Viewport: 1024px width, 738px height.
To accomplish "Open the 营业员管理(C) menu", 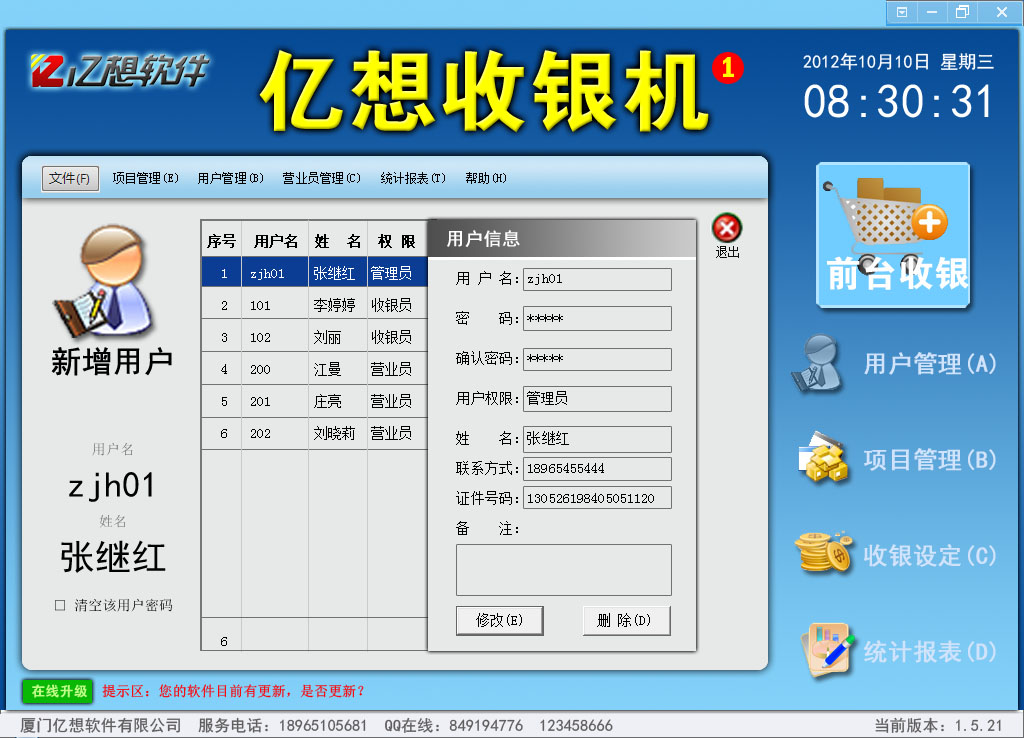I will (321, 178).
